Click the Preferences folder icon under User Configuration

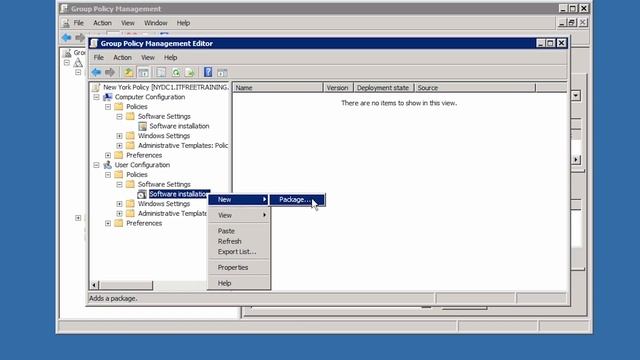119,223
